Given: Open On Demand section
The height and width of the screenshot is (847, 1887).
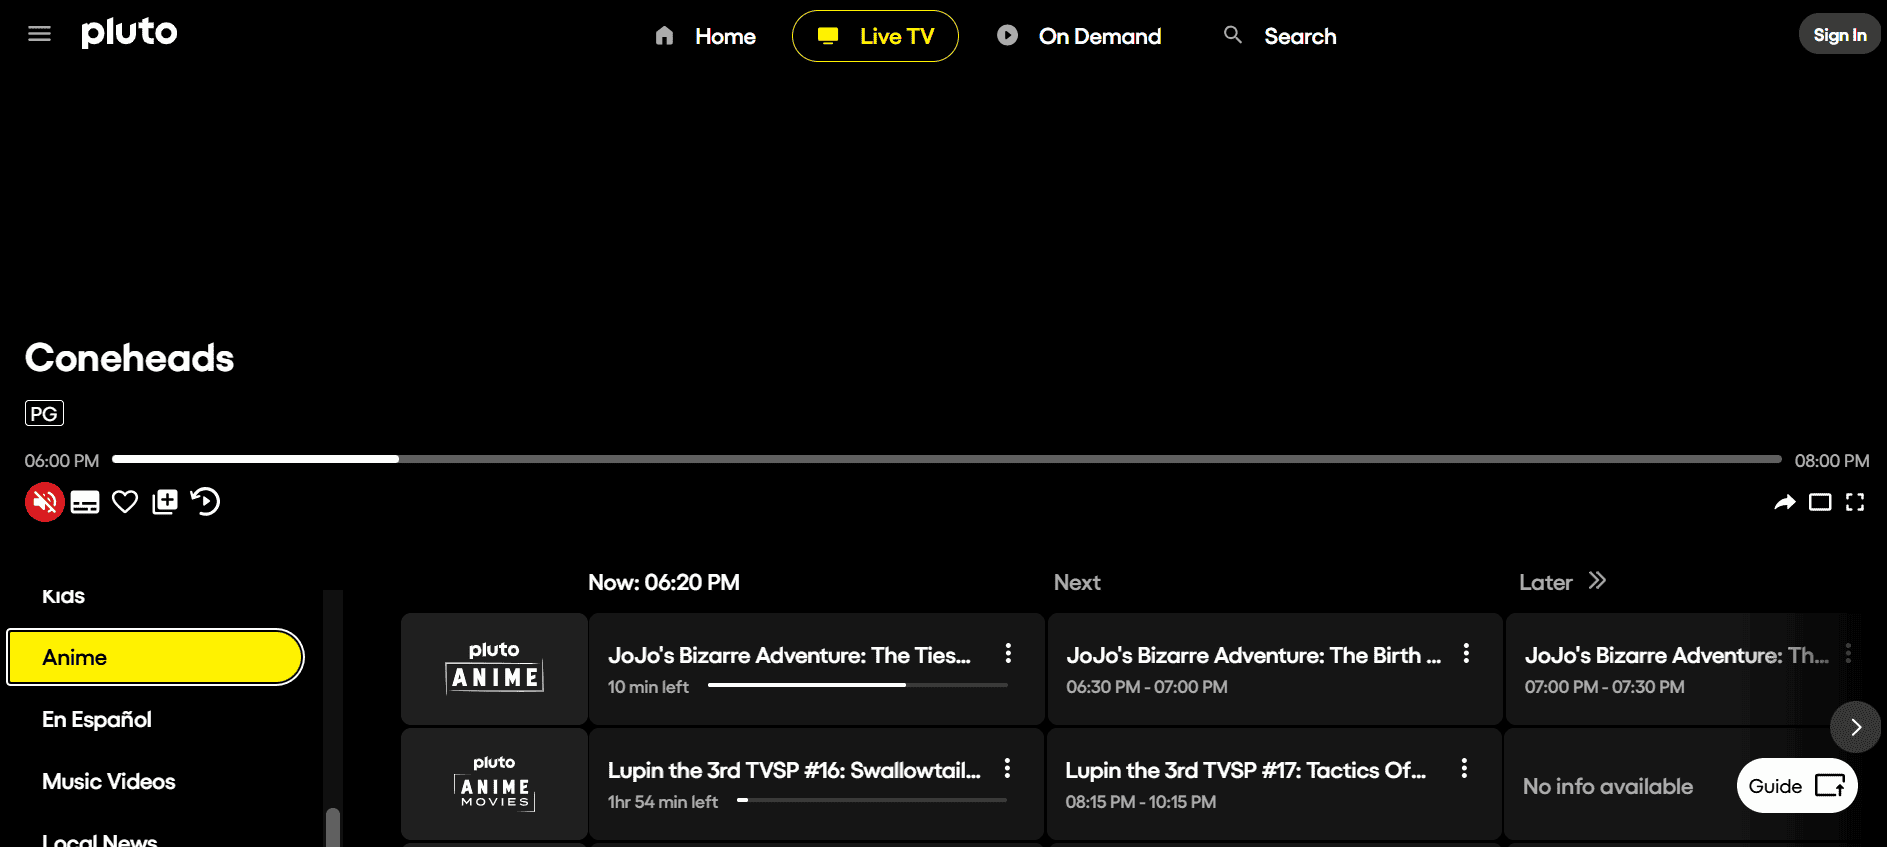Looking at the screenshot, I should click(1079, 36).
